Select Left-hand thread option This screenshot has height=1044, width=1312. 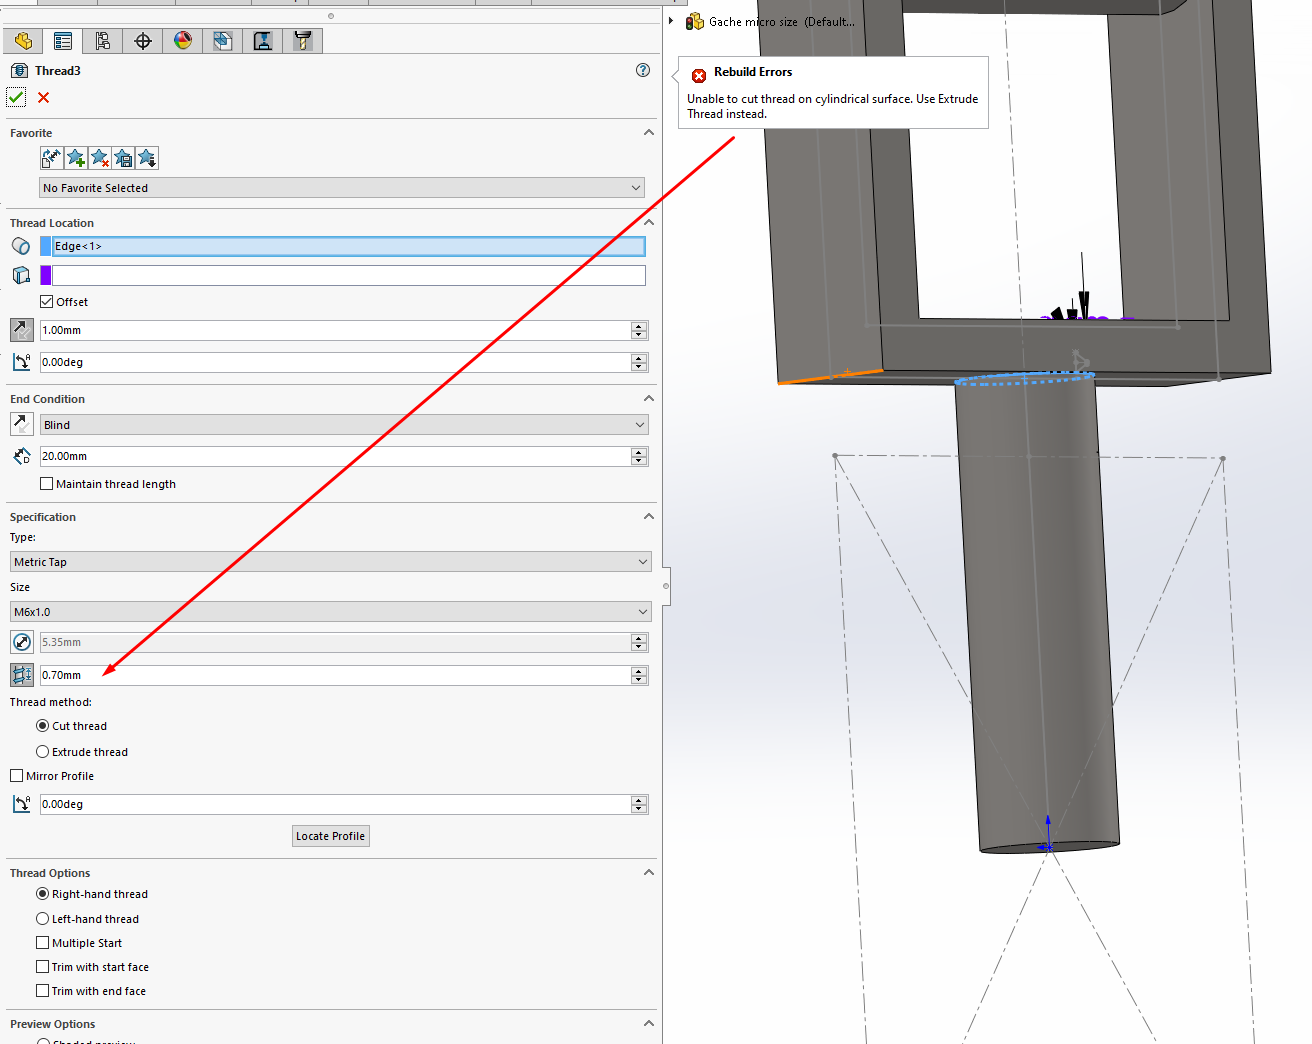(x=42, y=919)
